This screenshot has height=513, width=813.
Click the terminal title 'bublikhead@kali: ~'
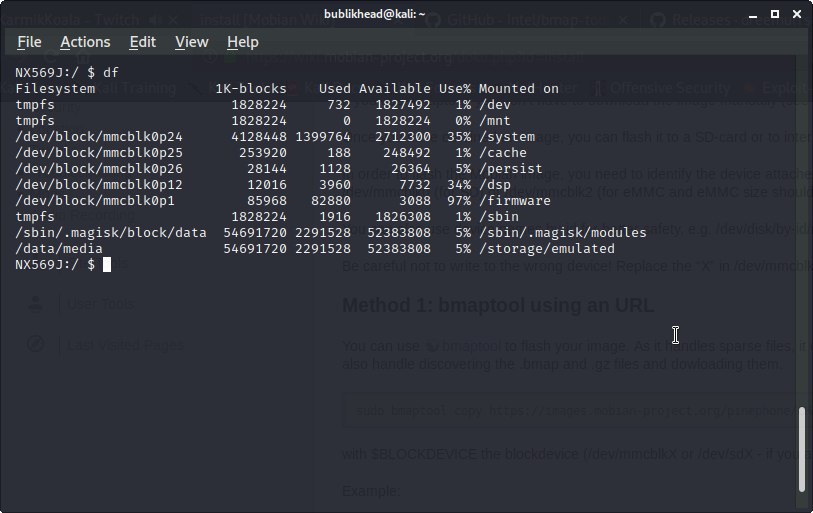coord(374,14)
